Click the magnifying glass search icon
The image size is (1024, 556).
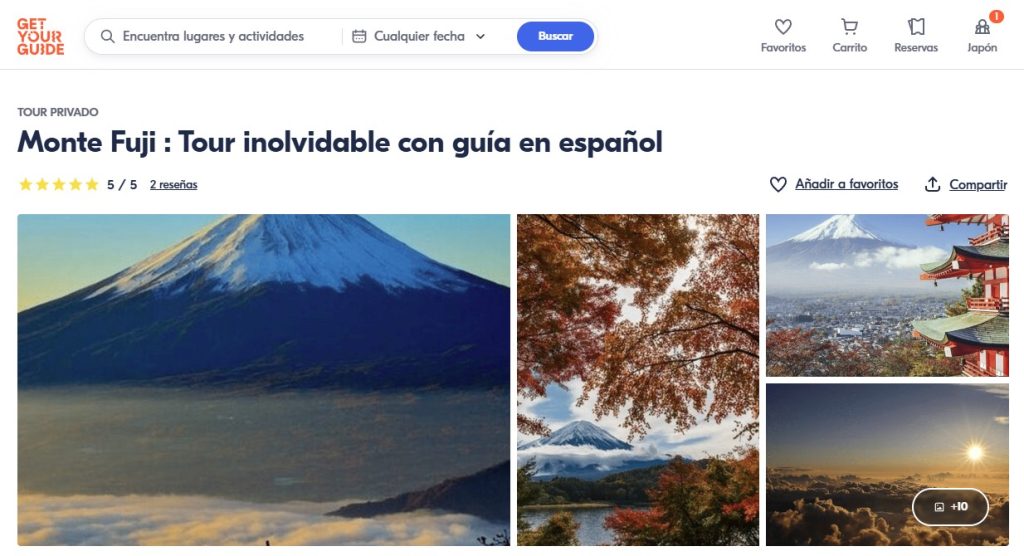click(107, 36)
